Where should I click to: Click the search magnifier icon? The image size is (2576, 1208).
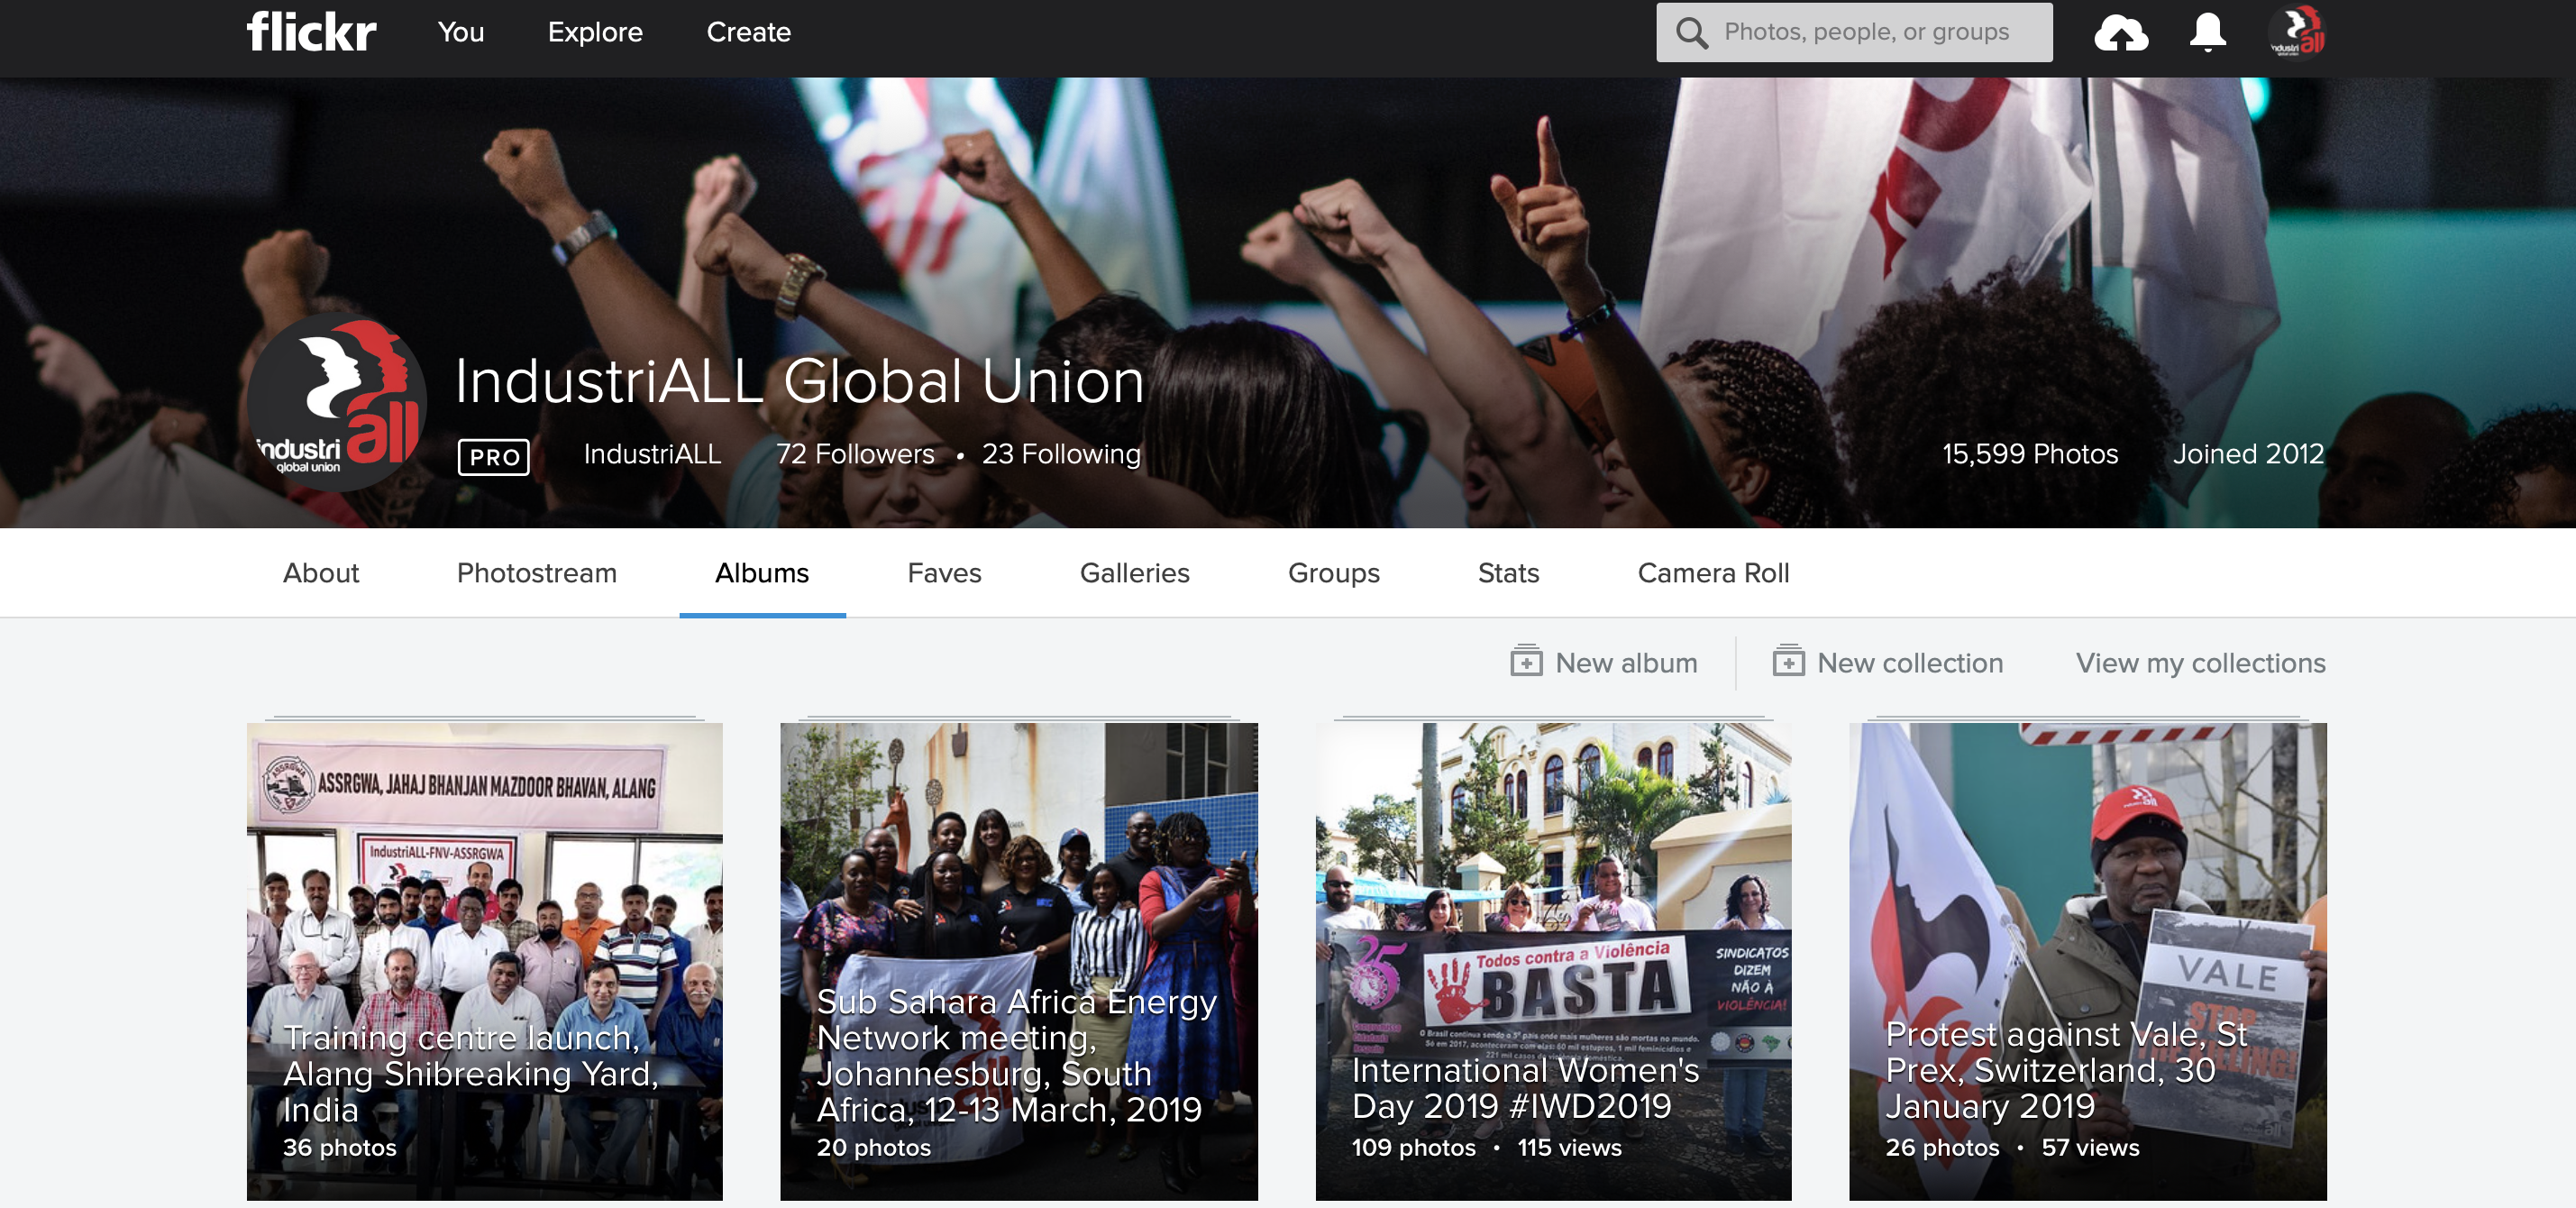pos(1691,33)
